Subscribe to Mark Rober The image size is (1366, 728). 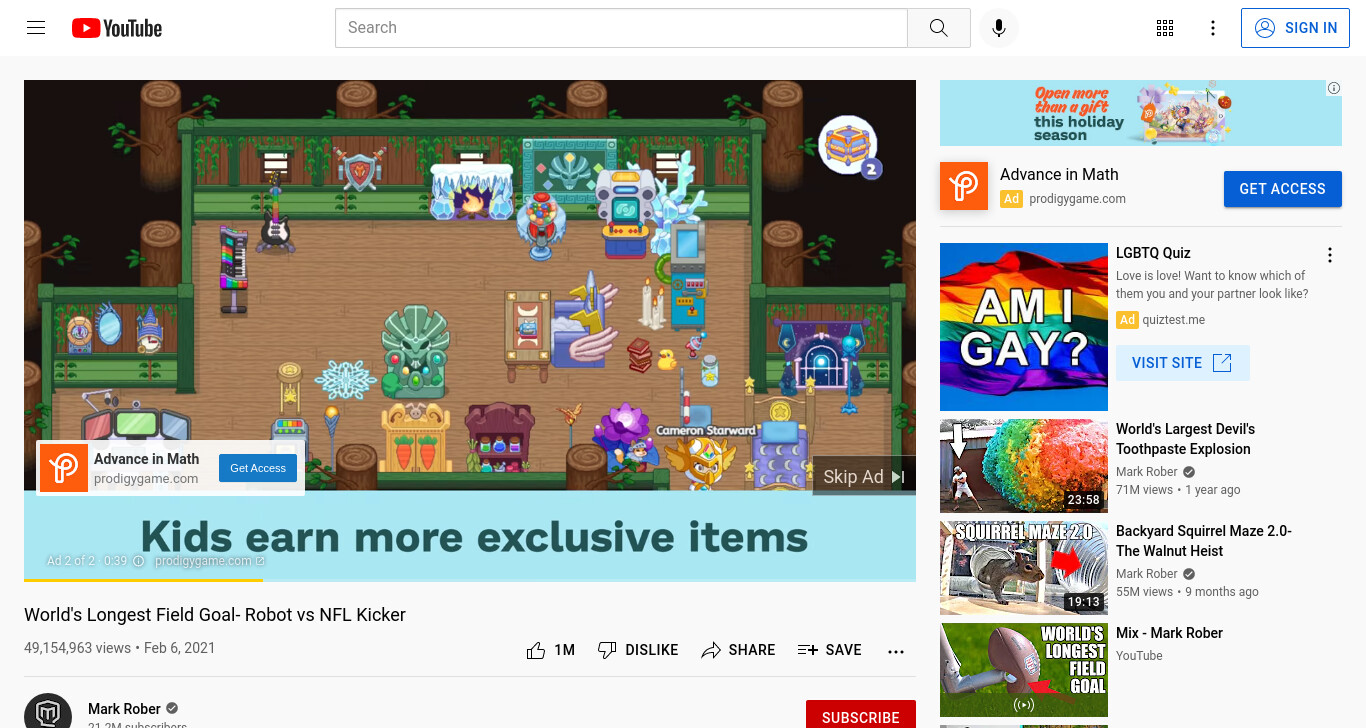(860, 717)
